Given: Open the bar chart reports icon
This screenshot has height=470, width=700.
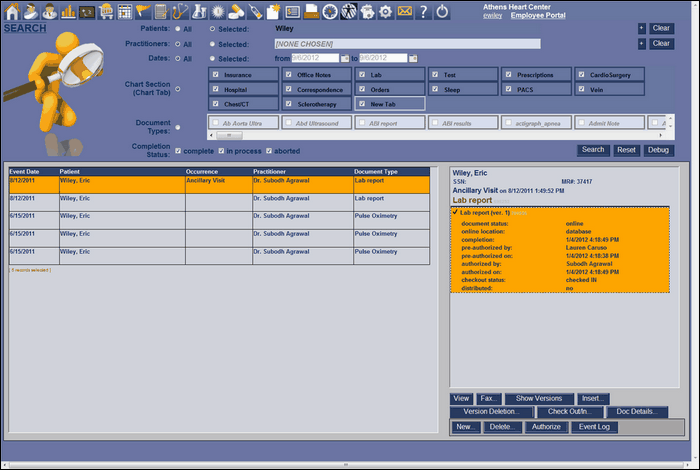Looking at the screenshot, I should (x=68, y=11).
